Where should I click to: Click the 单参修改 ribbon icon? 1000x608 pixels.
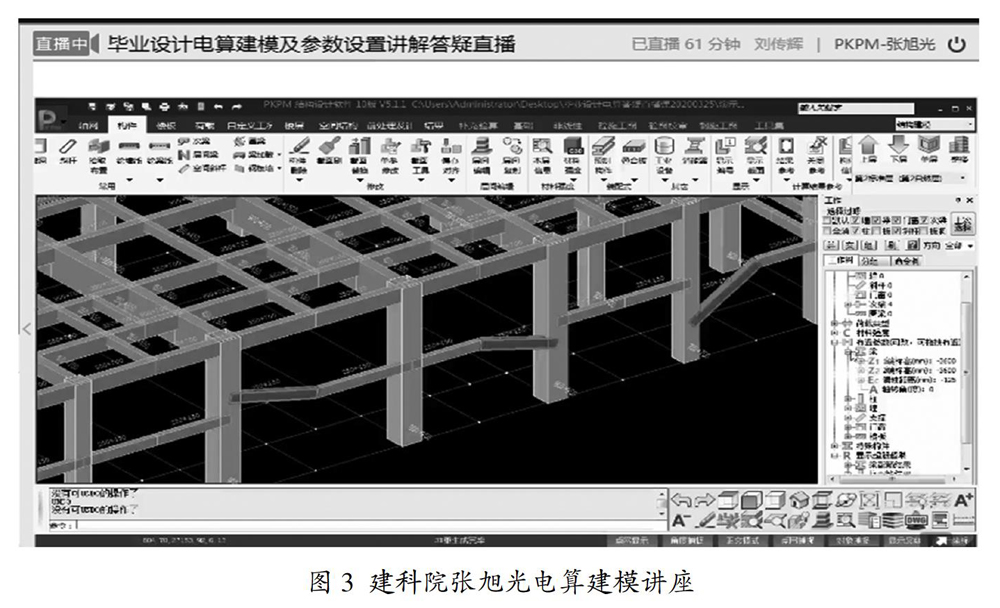coord(390,155)
